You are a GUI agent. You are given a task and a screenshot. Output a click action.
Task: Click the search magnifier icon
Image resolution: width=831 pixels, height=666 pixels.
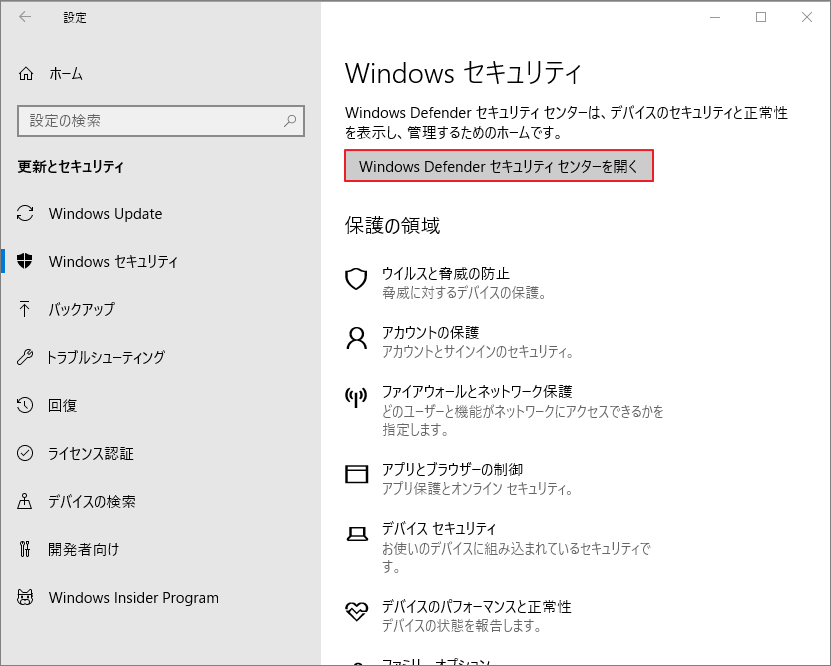(x=290, y=121)
